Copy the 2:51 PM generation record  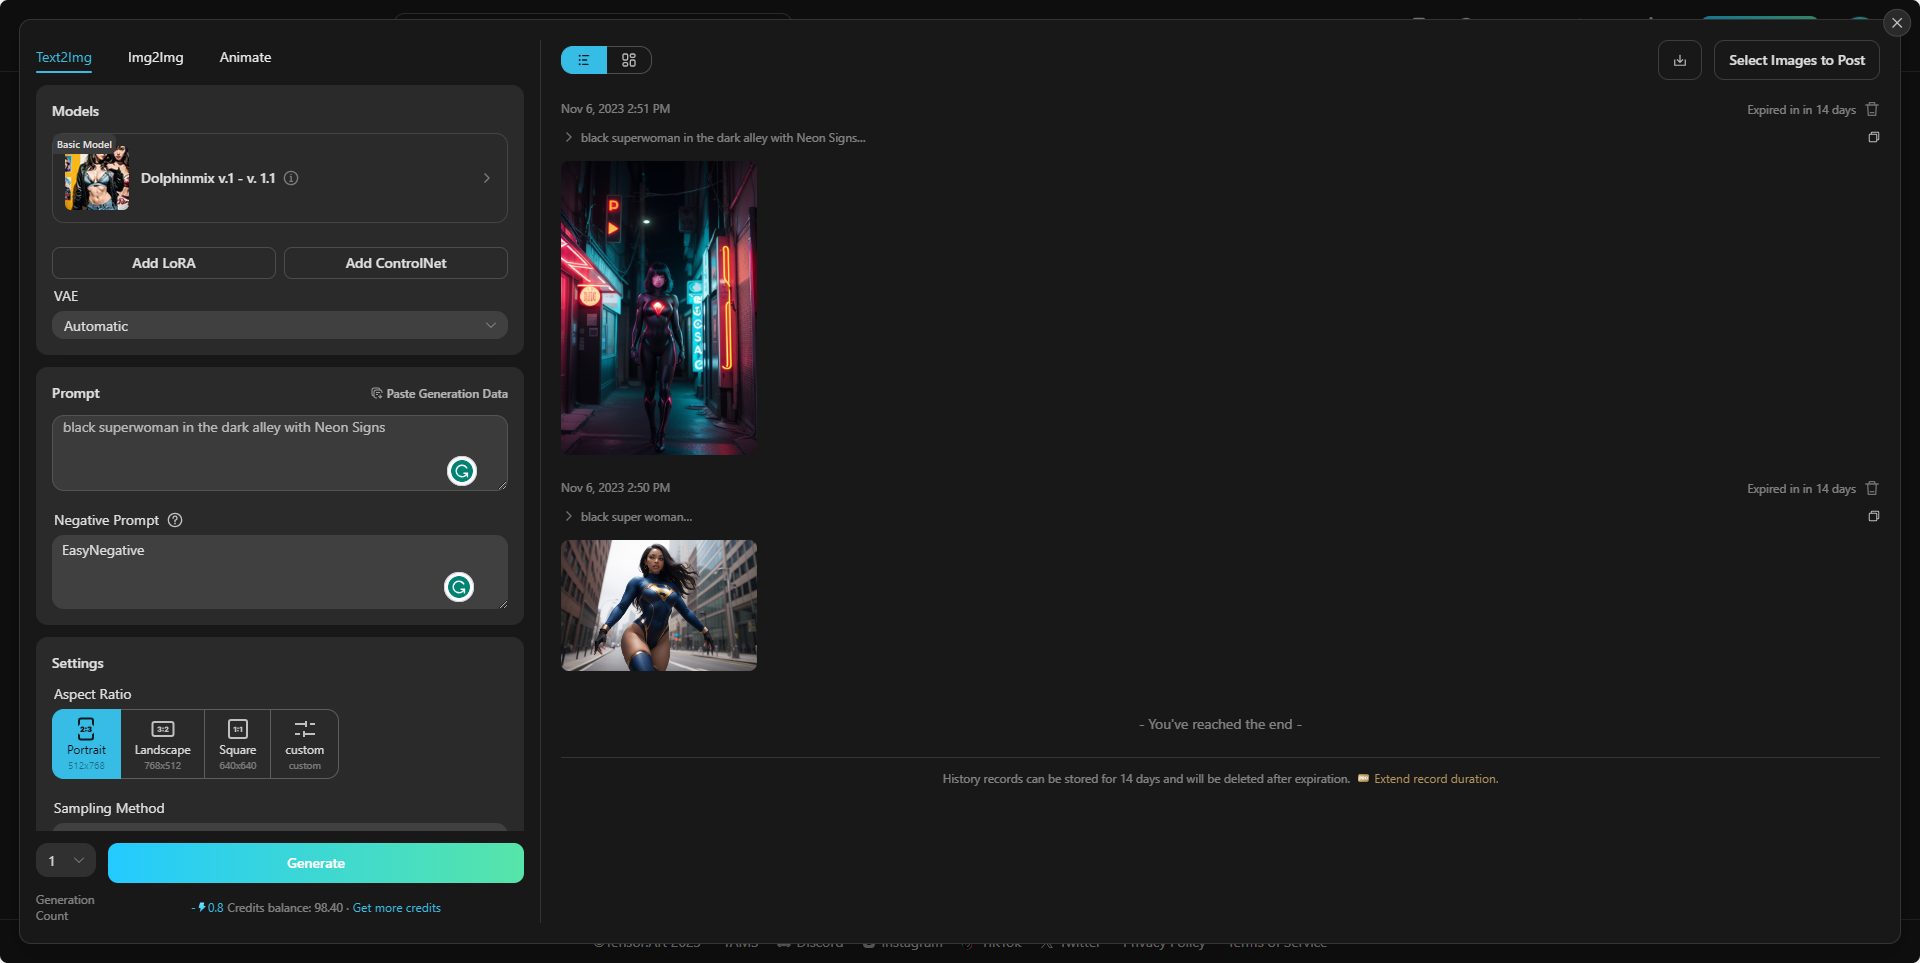tap(1873, 137)
